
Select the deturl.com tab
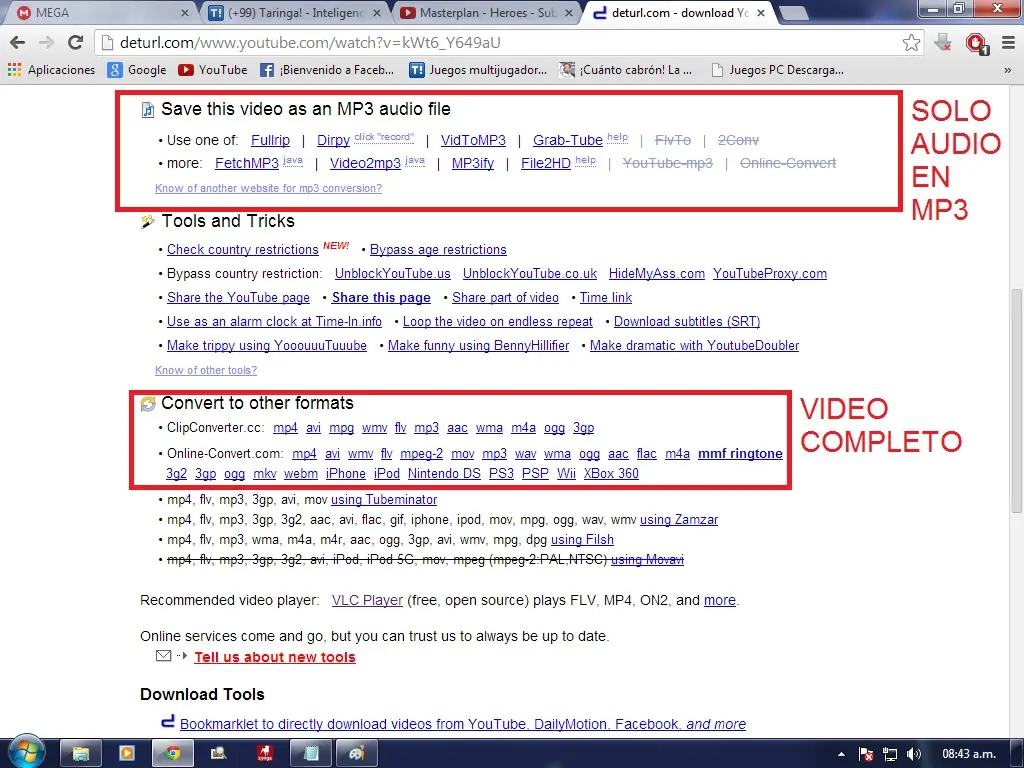pyautogui.click(x=679, y=12)
